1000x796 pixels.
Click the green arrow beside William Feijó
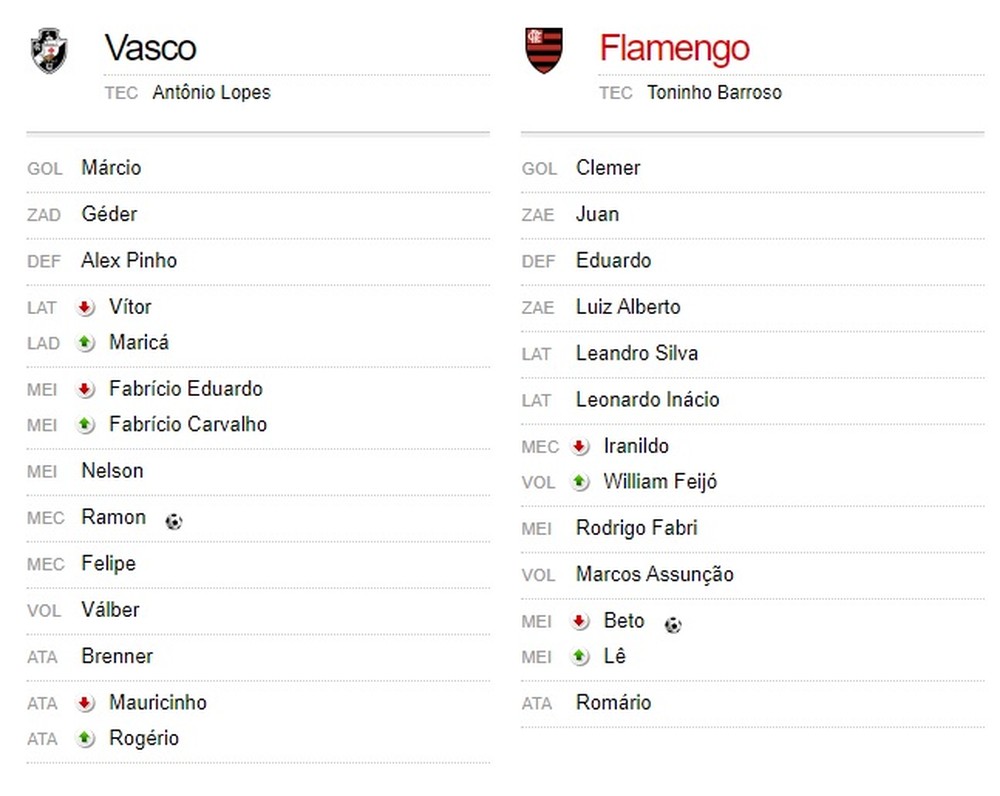[580, 482]
